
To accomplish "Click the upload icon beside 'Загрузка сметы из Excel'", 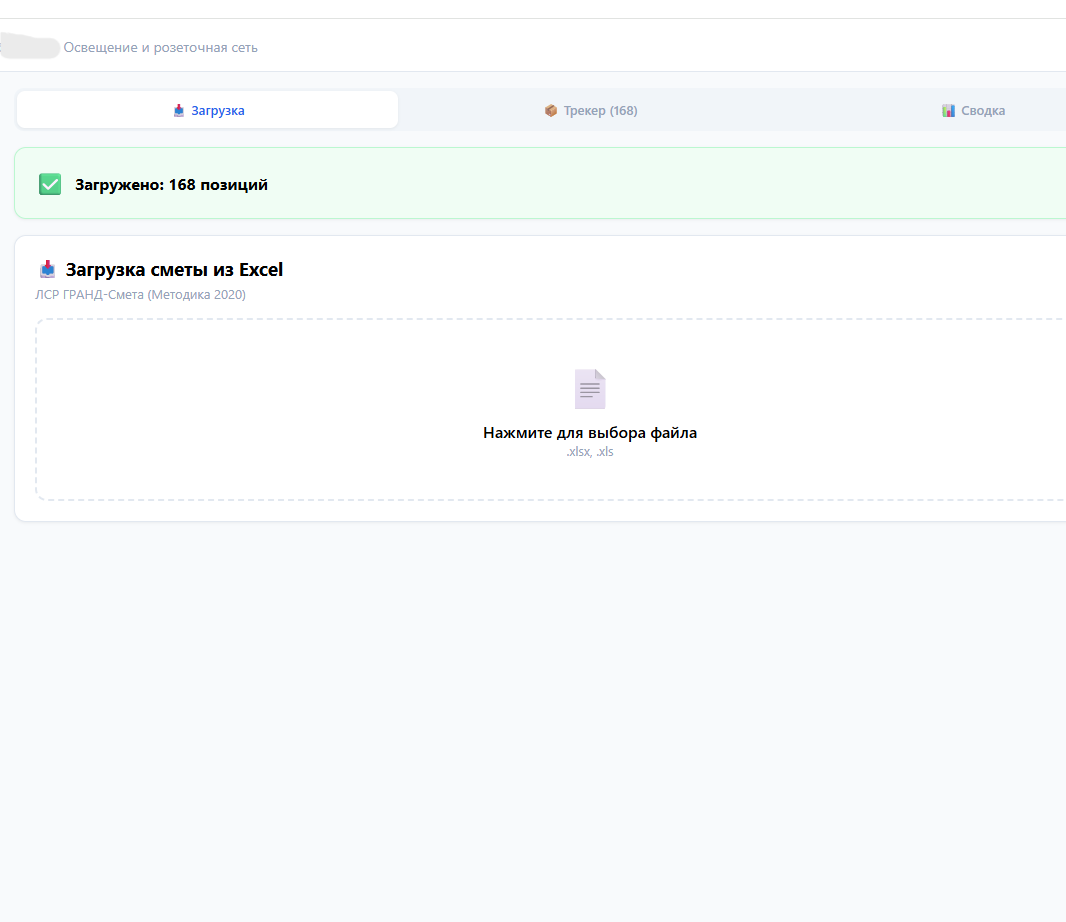I will tap(48, 269).
